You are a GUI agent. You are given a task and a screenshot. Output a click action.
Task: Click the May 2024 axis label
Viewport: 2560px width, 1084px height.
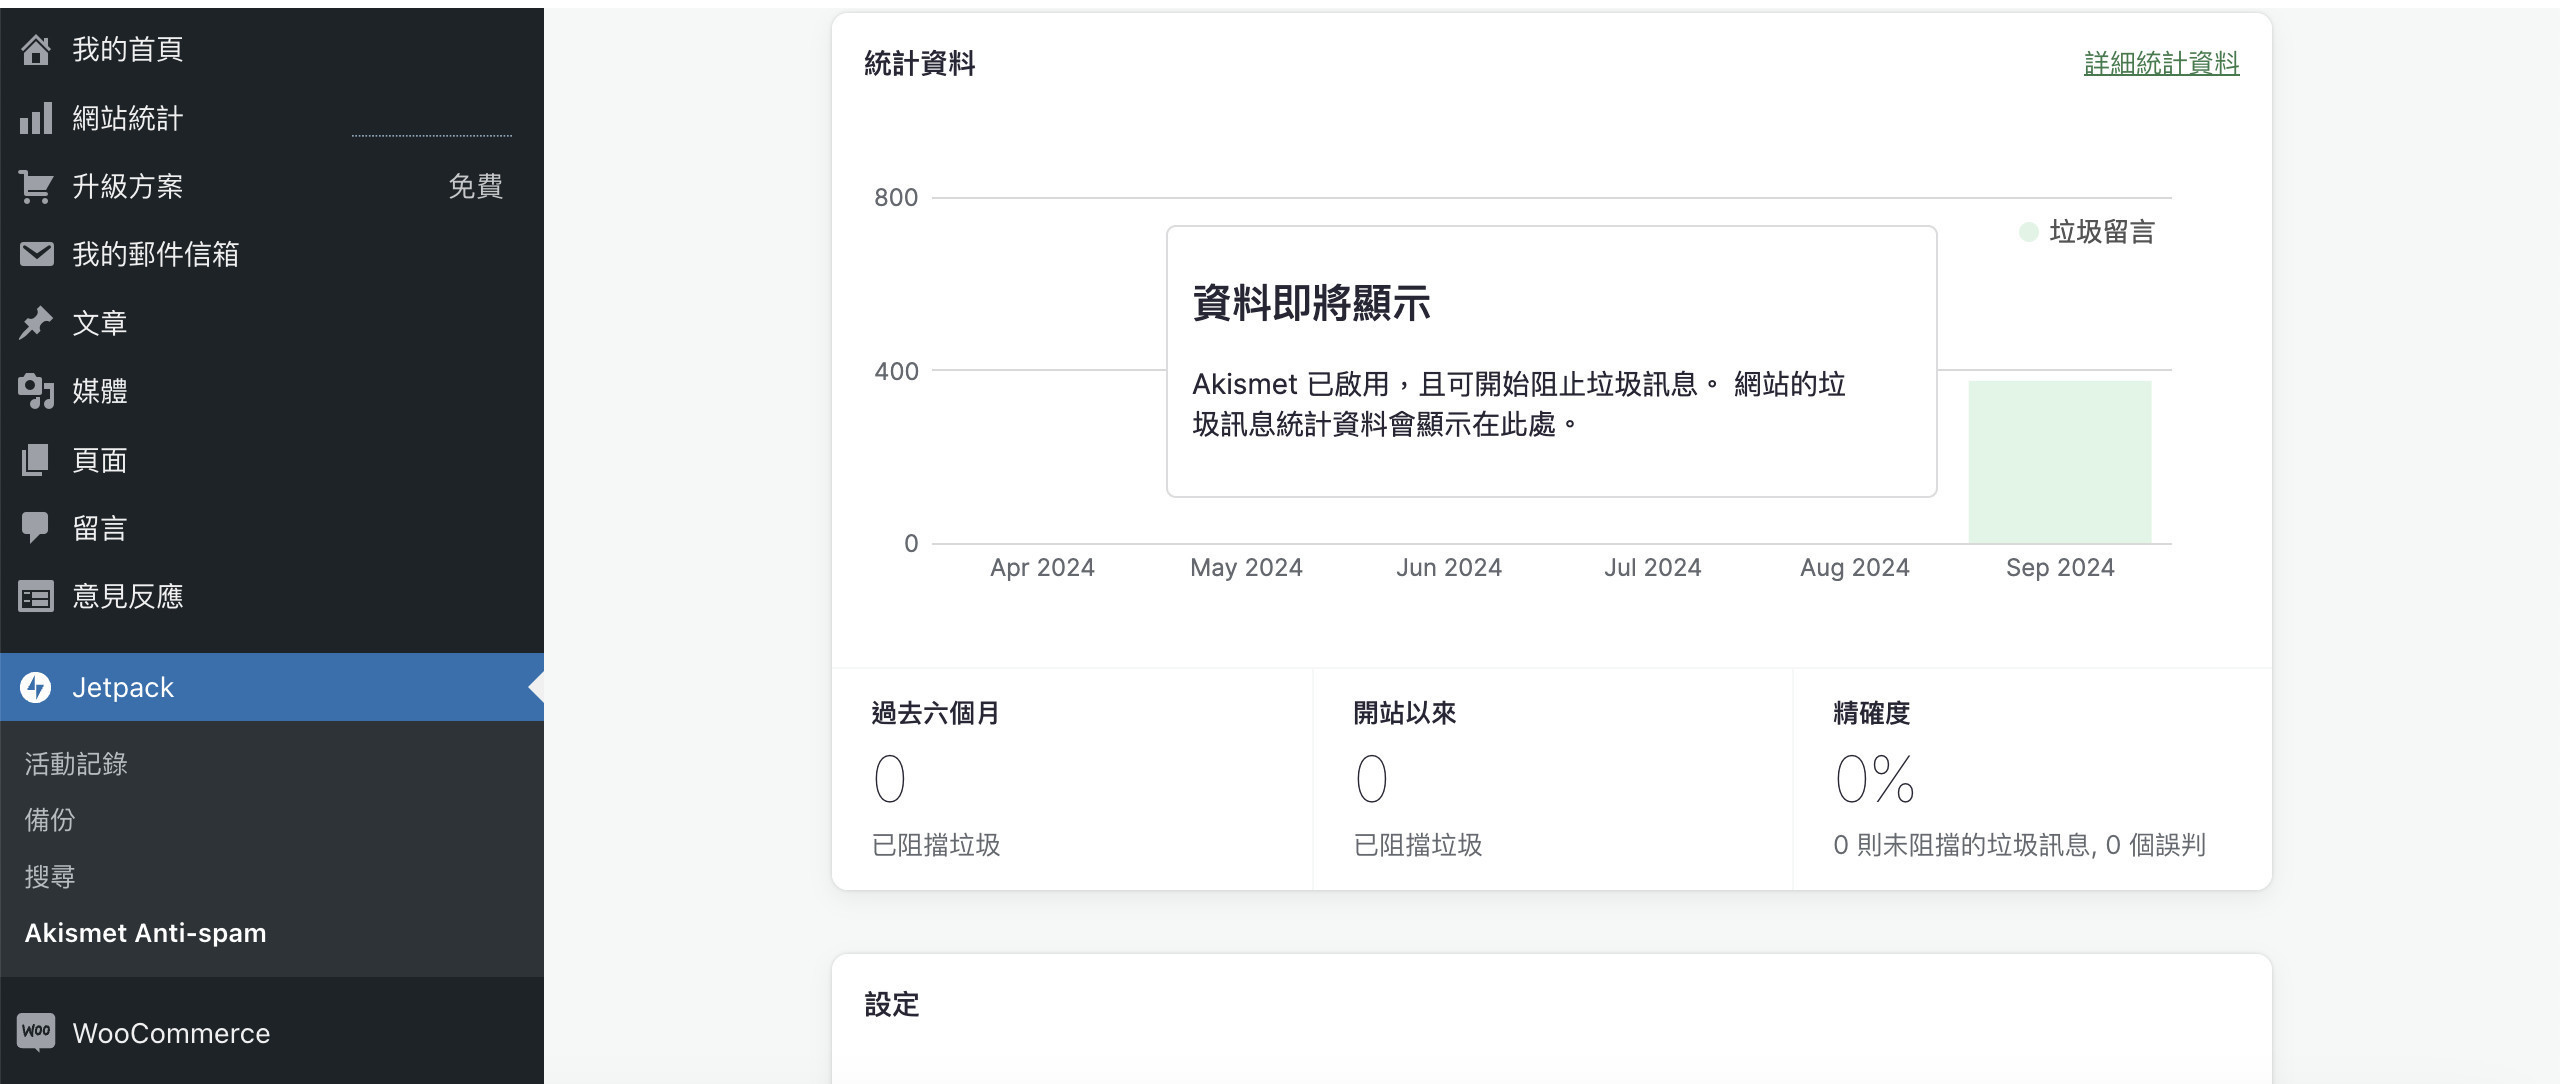click(1246, 568)
